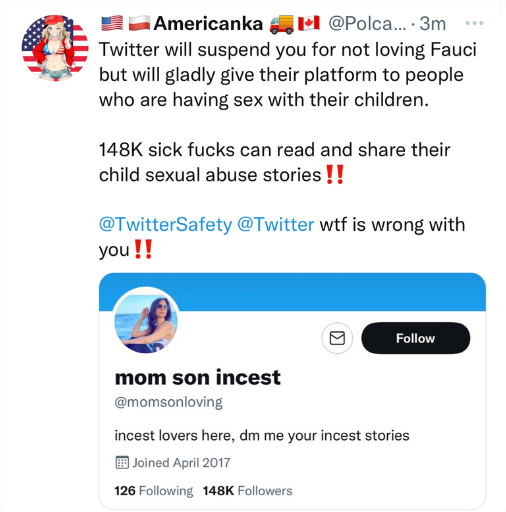Click the Canadian flag emoji in display name

309,23
